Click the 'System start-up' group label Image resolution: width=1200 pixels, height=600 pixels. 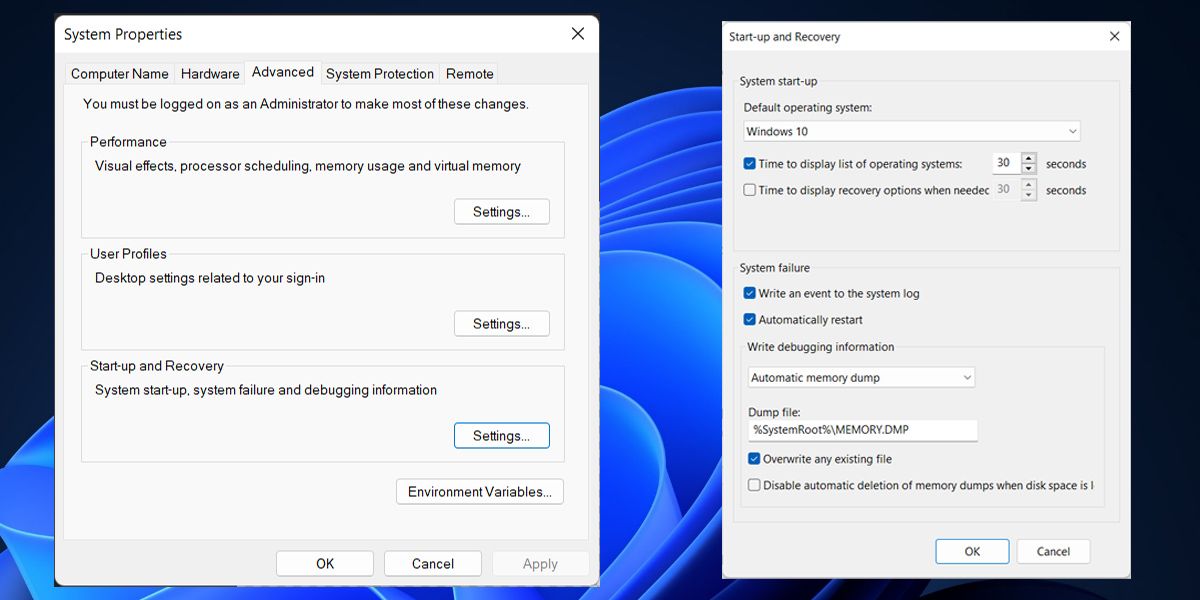point(779,81)
